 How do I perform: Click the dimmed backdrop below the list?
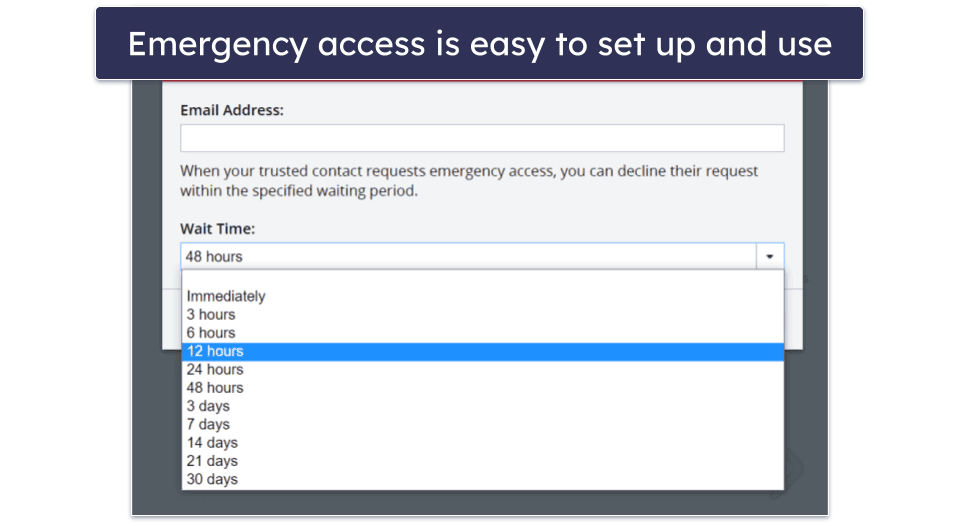point(480,503)
